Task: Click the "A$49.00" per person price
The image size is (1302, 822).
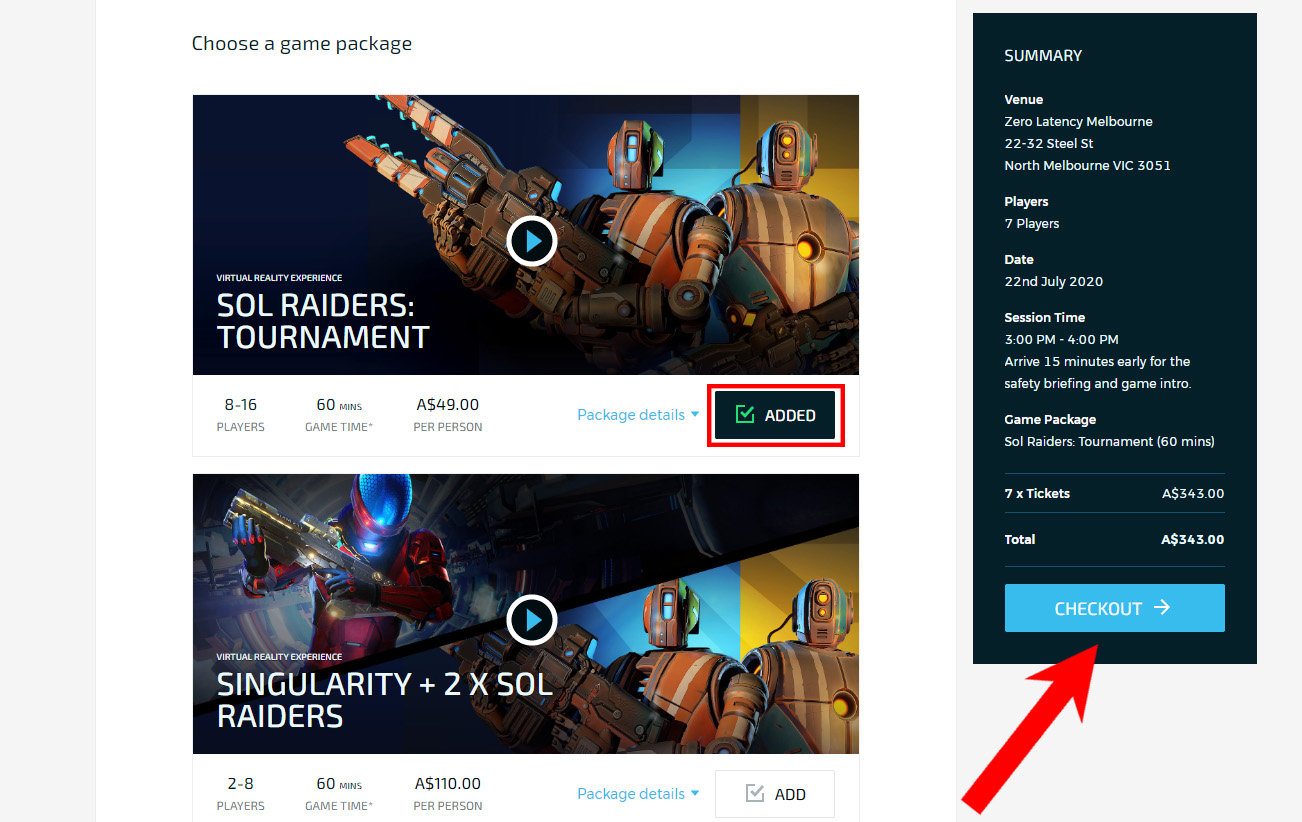Action: [x=448, y=405]
